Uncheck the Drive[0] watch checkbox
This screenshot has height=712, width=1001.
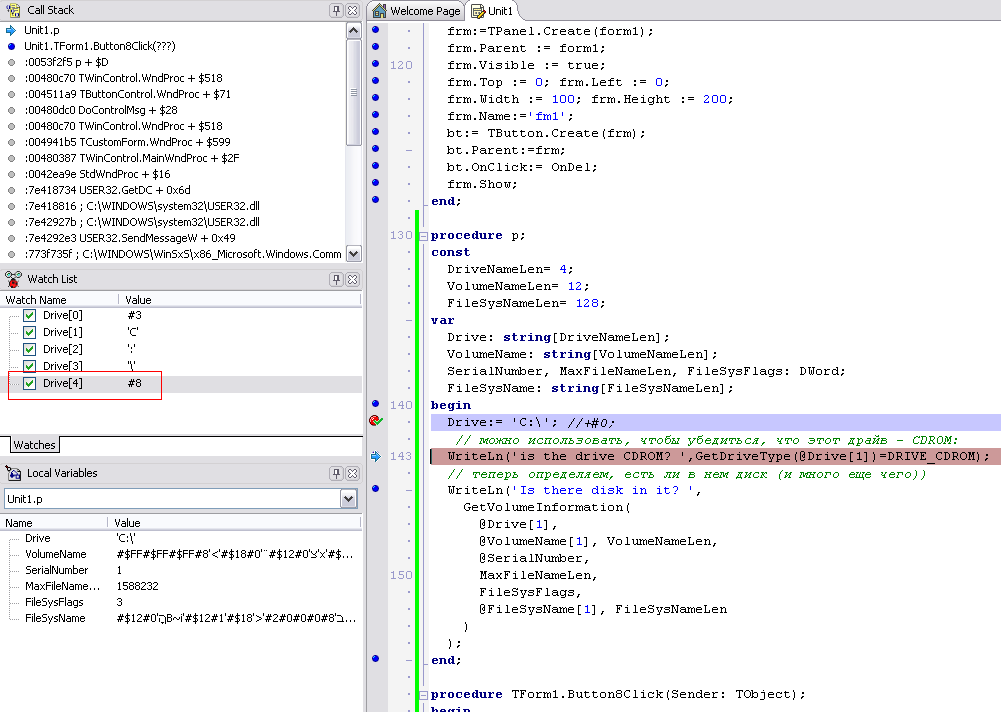pos(29,316)
